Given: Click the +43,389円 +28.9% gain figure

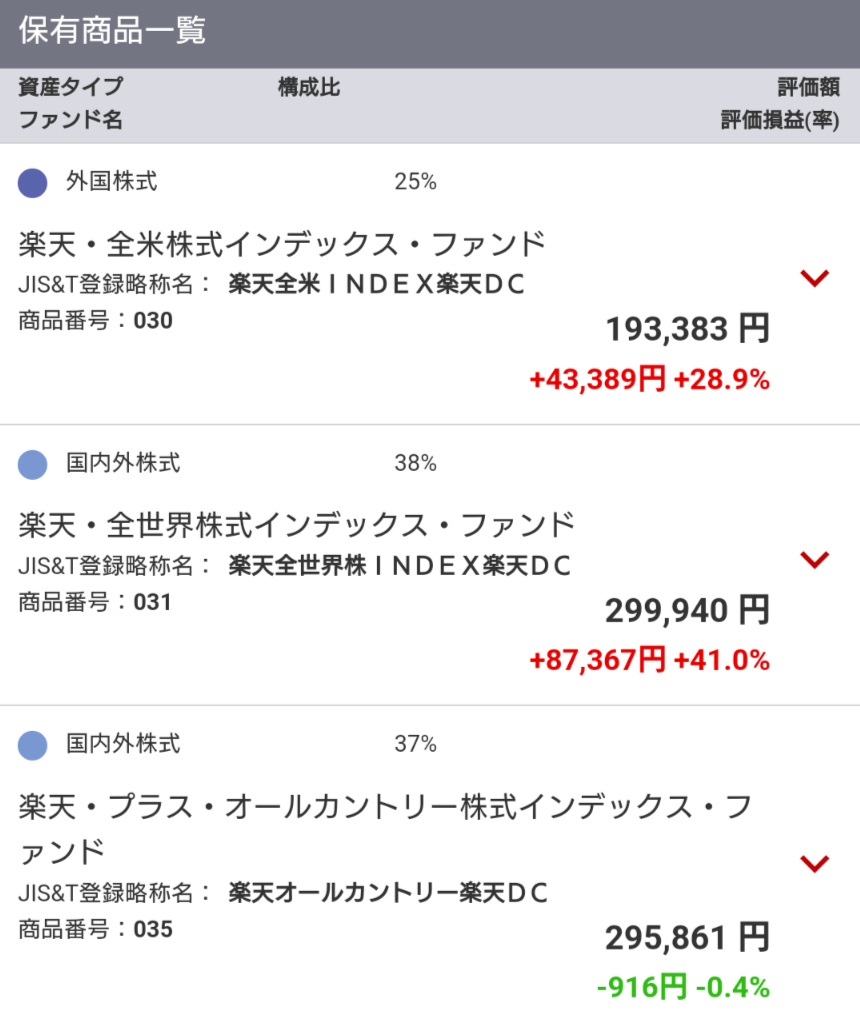Looking at the screenshot, I should [649, 380].
